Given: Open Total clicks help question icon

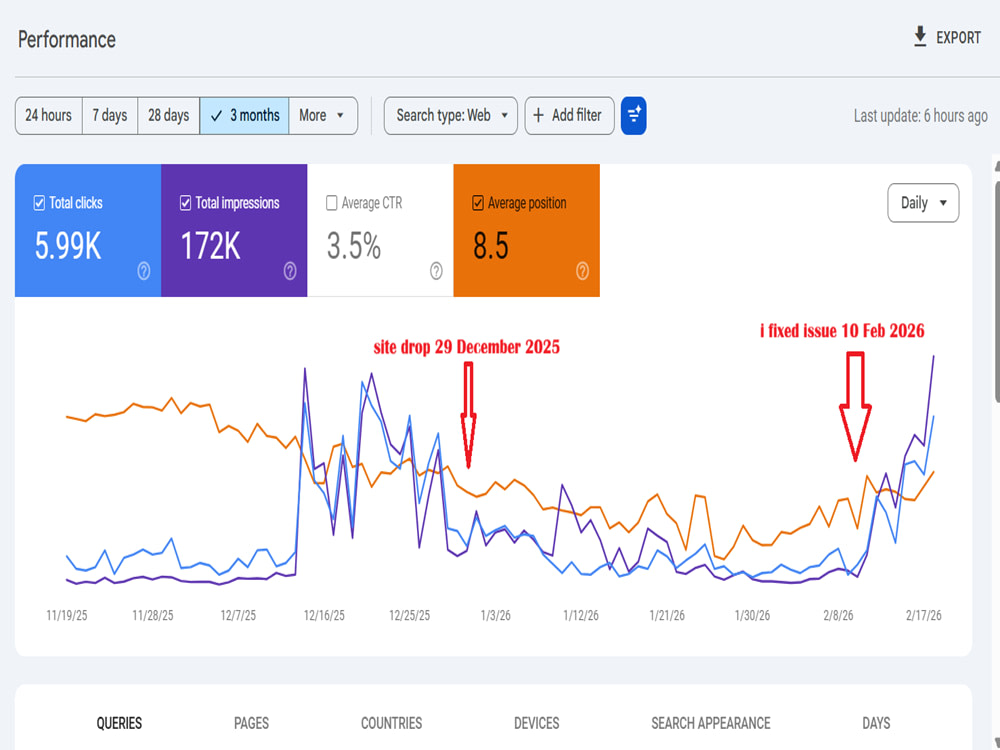Looking at the screenshot, I should tap(143, 271).
